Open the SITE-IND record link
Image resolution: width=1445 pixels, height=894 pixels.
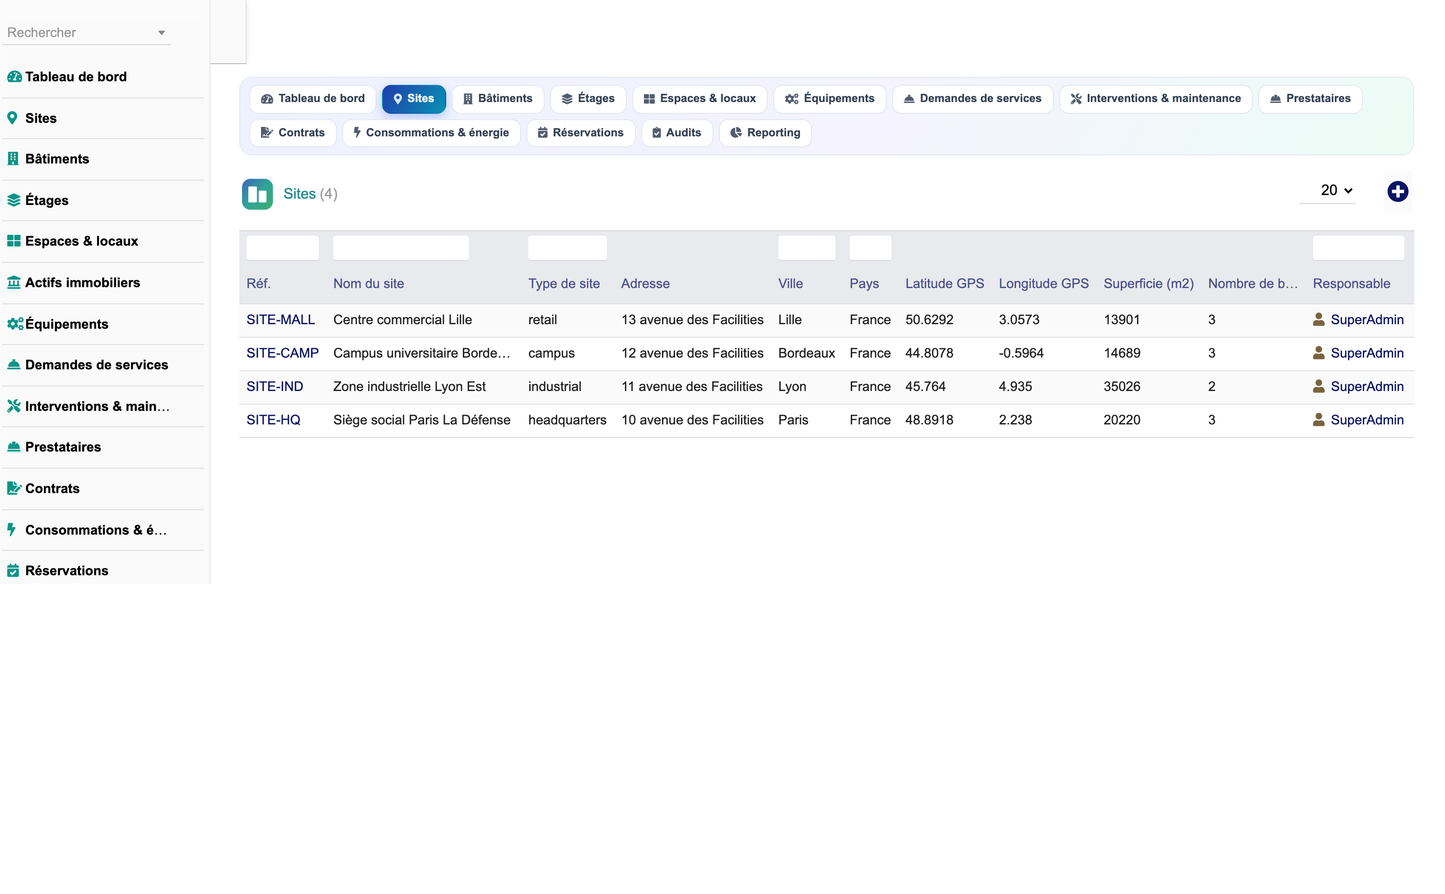(x=275, y=386)
